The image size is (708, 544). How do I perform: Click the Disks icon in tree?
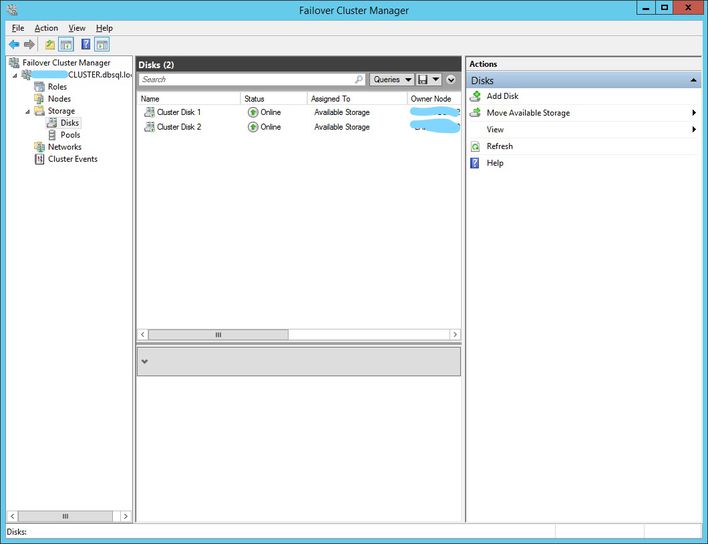pyautogui.click(x=52, y=123)
